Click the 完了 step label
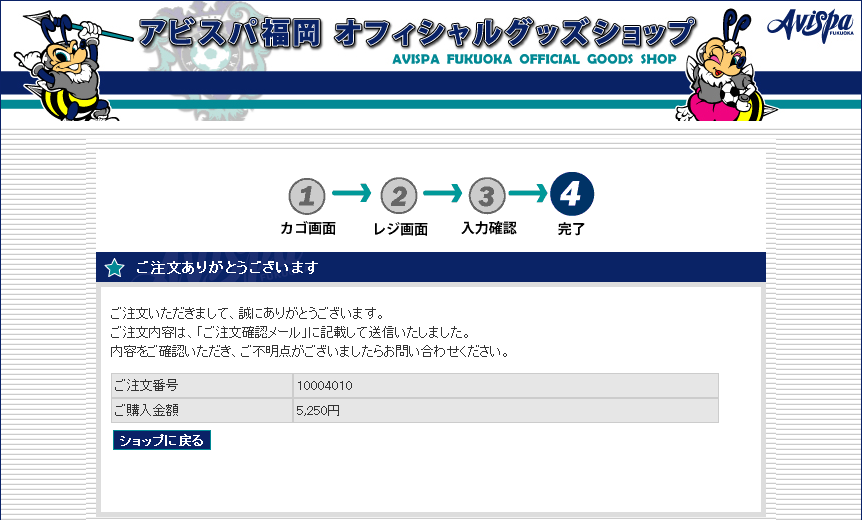Image resolution: width=862 pixels, height=520 pixels. tap(571, 229)
